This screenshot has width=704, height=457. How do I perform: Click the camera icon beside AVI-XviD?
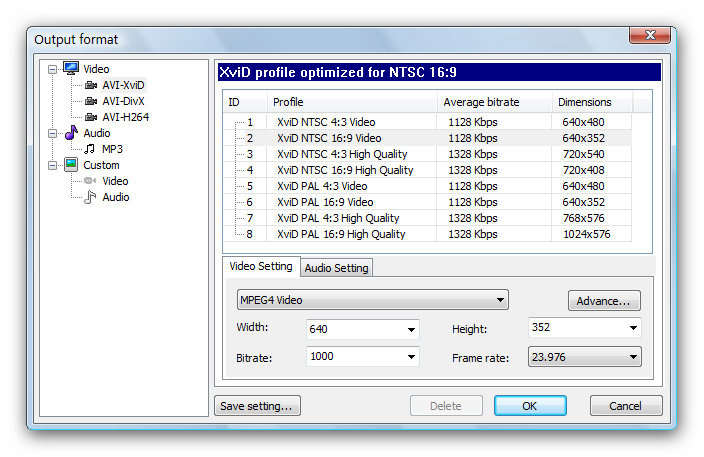pyautogui.click(x=91, y=85)
